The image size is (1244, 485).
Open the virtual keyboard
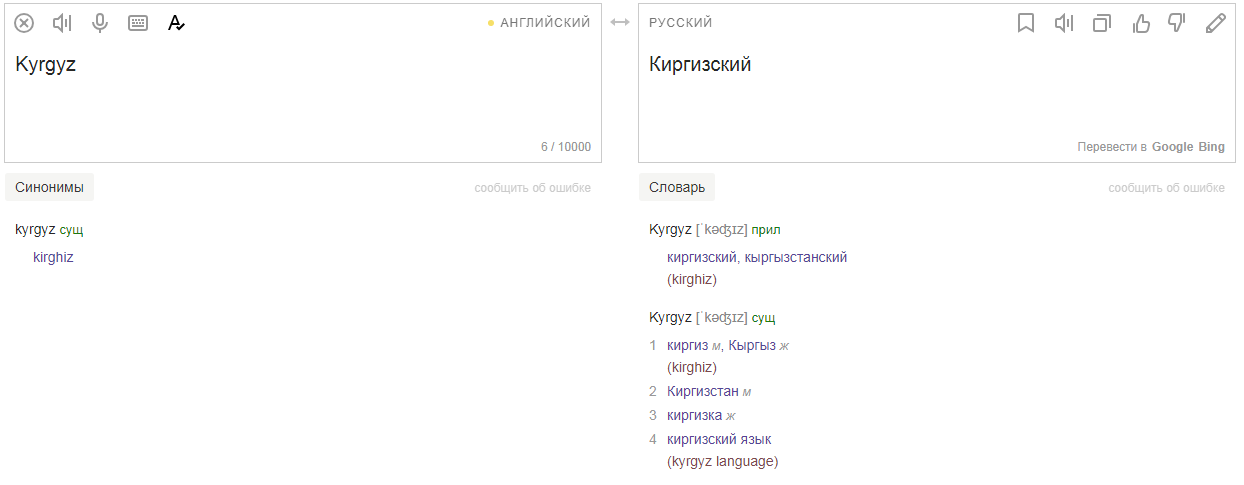click(138, 23)
